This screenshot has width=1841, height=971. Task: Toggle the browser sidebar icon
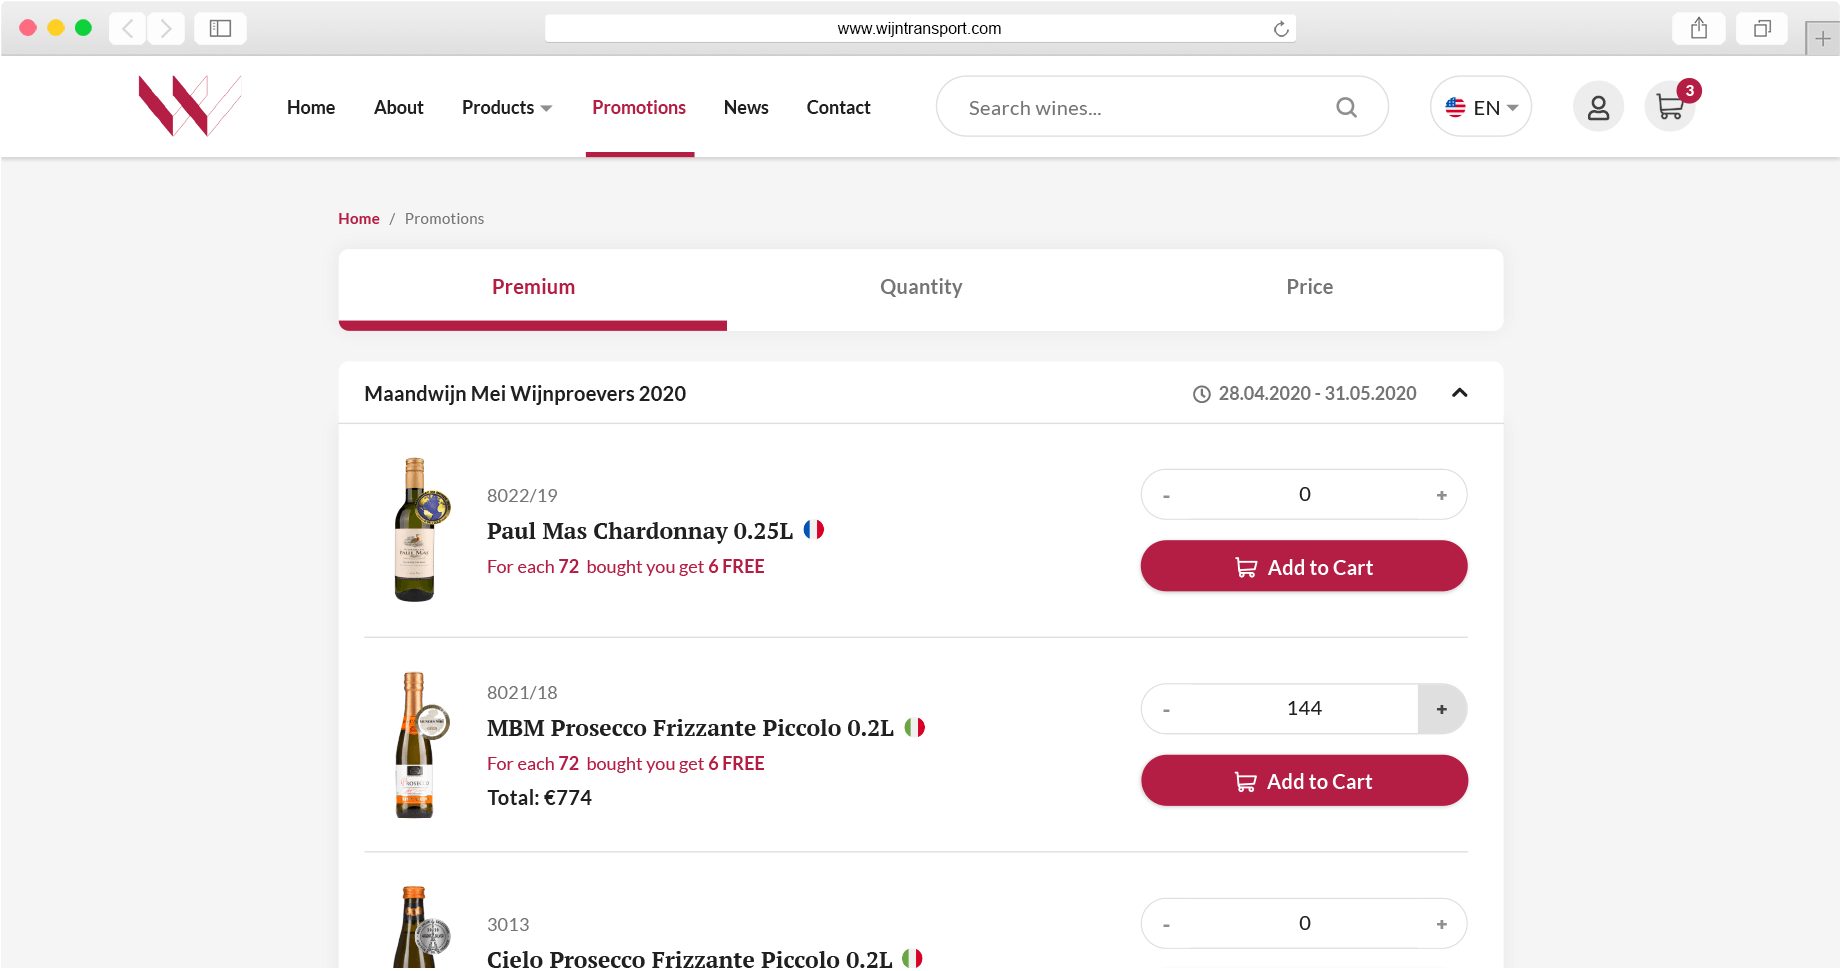pos(220,28)
